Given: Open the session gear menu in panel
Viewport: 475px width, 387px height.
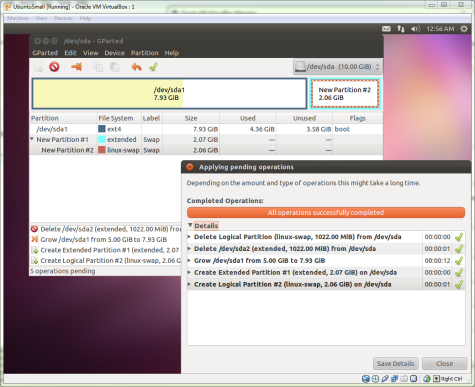Looking at the screenshot, I should tap(464, 29).
